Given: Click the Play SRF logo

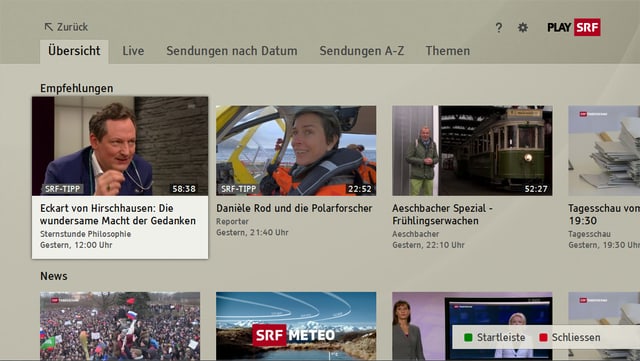Looking at the screenshot, I should tap(574, 27).
